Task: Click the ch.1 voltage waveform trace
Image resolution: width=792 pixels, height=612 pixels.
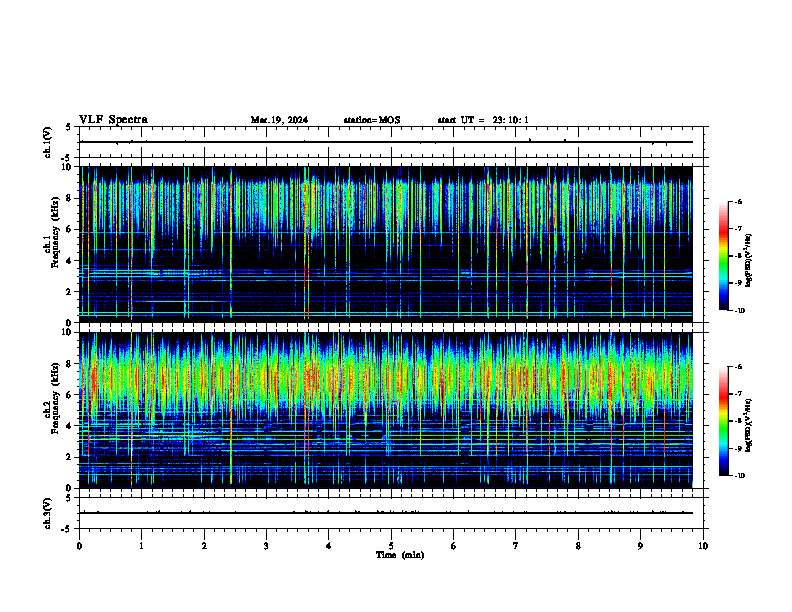Action: [x=386, y=142]
